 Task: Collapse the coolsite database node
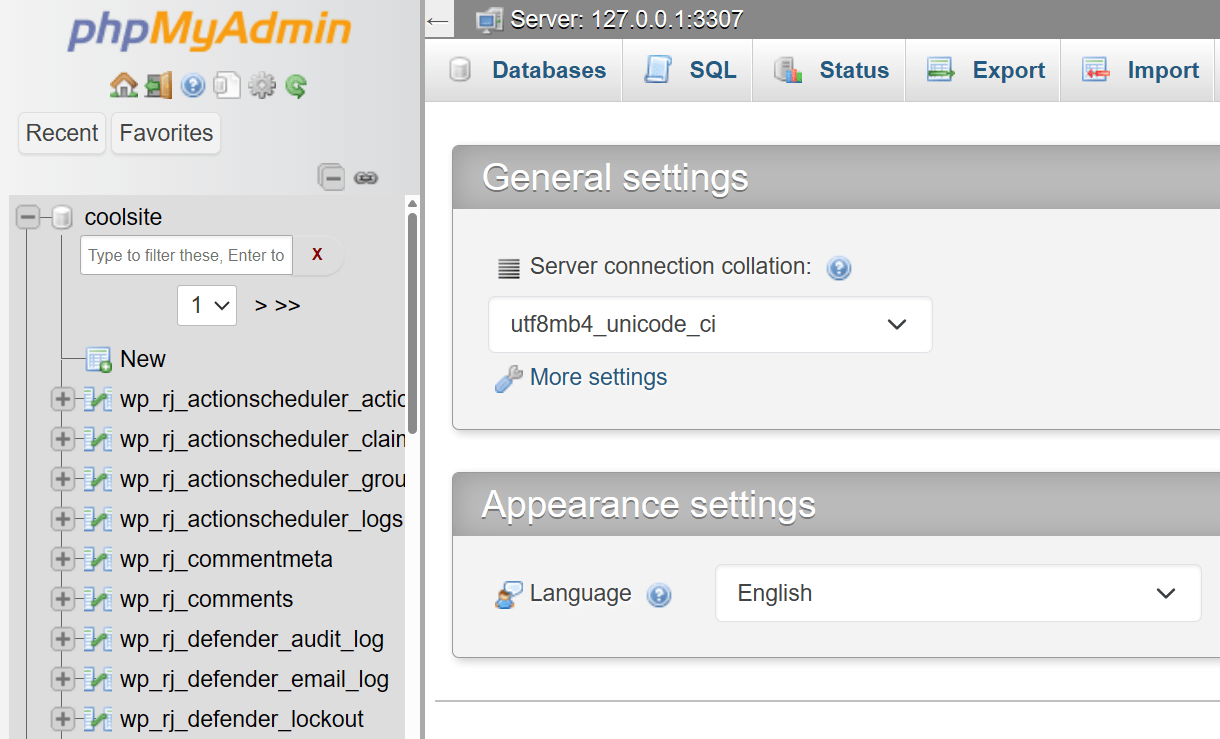coord(28,217)
